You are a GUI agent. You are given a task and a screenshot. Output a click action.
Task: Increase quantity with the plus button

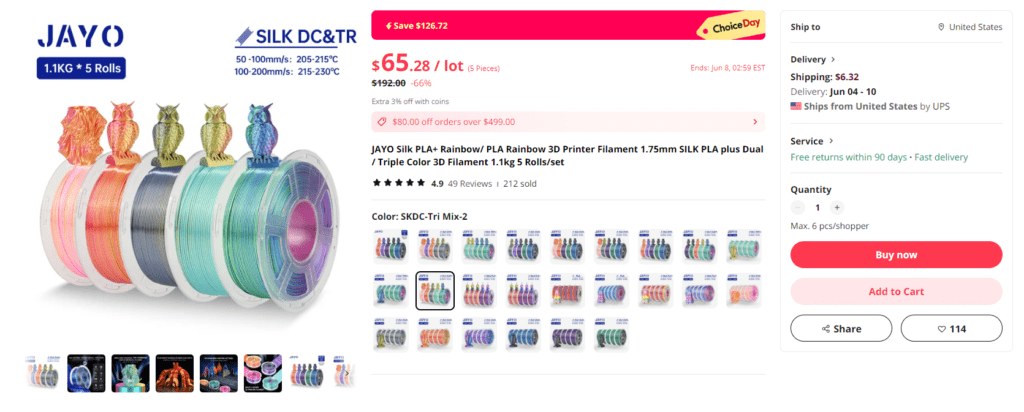[837, 208]
